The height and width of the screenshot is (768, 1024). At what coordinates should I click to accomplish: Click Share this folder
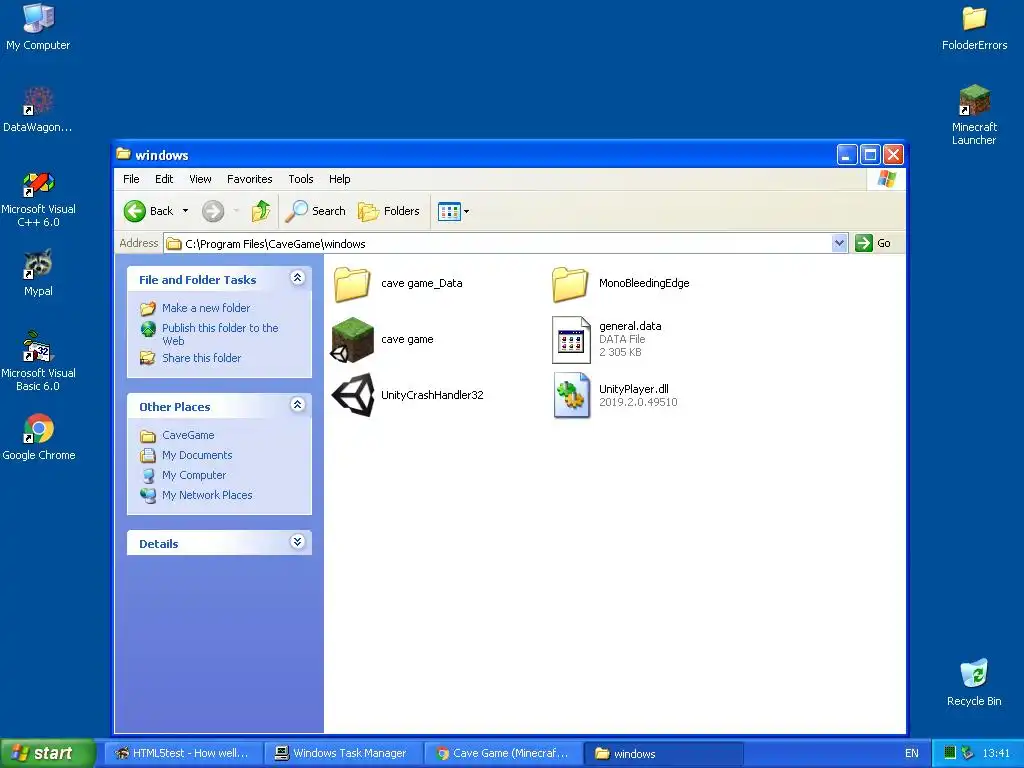[201, 358]
